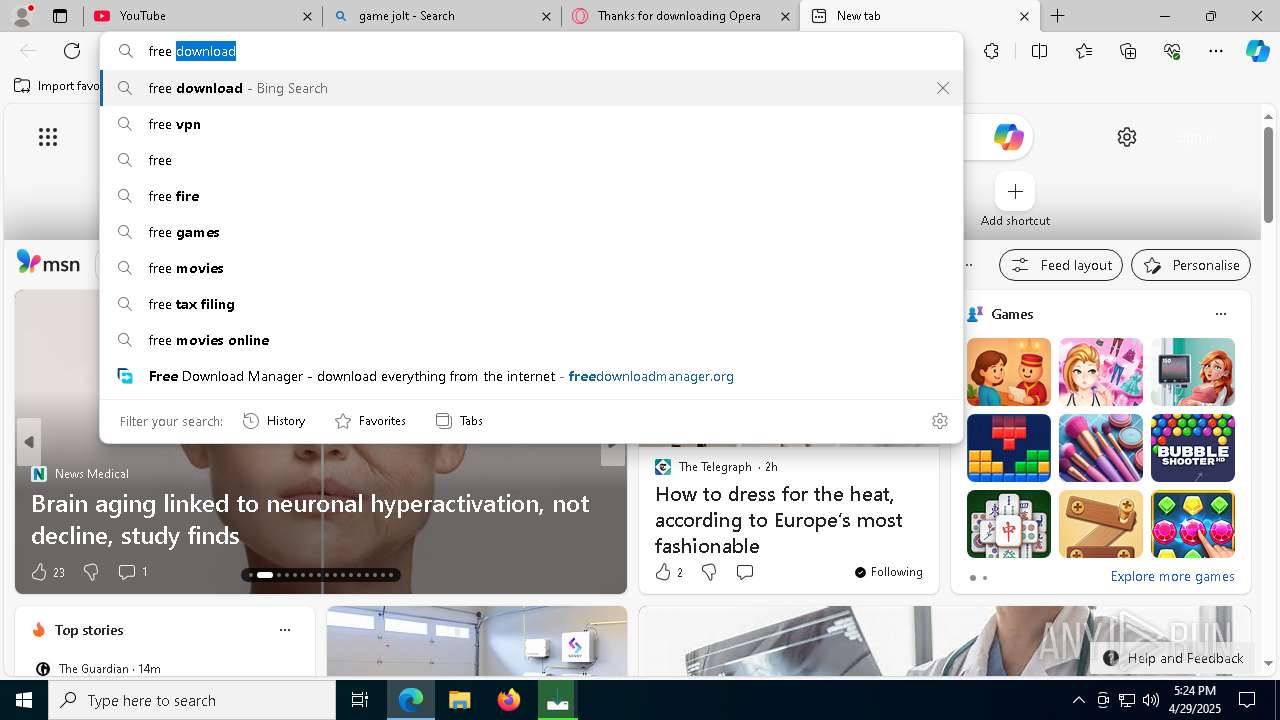This screenshot has height=720, width=1280.
Task: Select the 'free movies online' suggestion
Action: point(532,340)
